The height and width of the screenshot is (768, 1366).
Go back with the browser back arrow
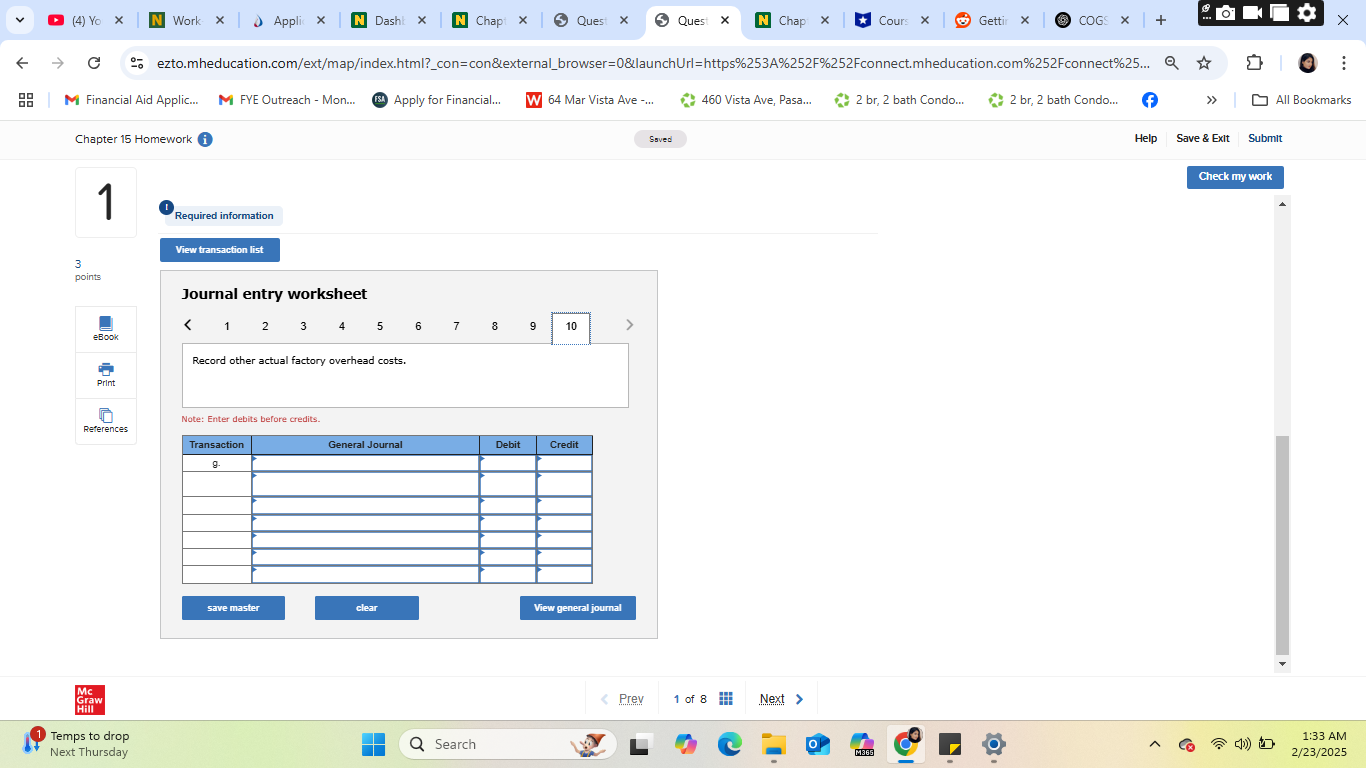pos(23,63)
